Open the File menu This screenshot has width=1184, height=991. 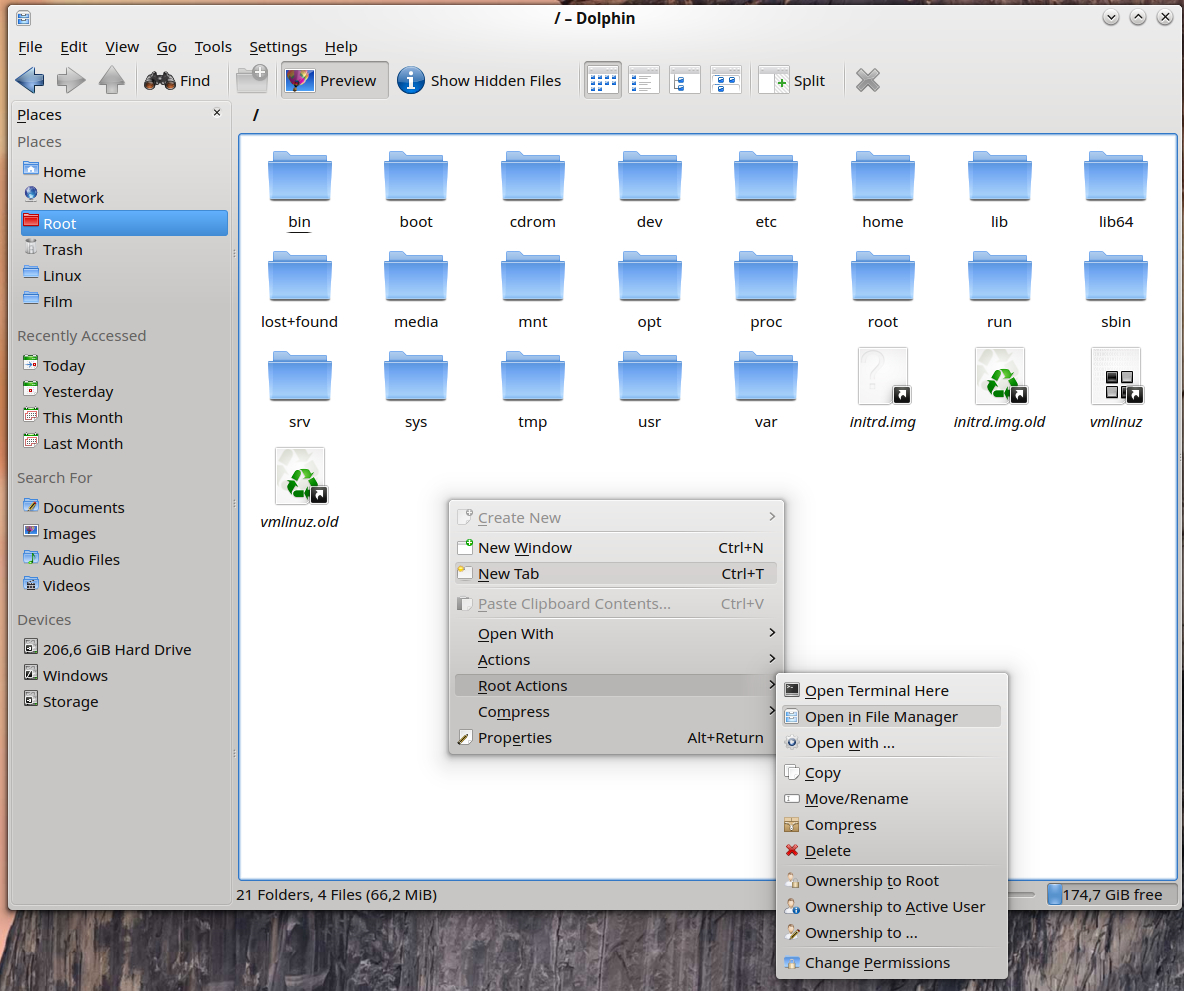pos(30,47)
